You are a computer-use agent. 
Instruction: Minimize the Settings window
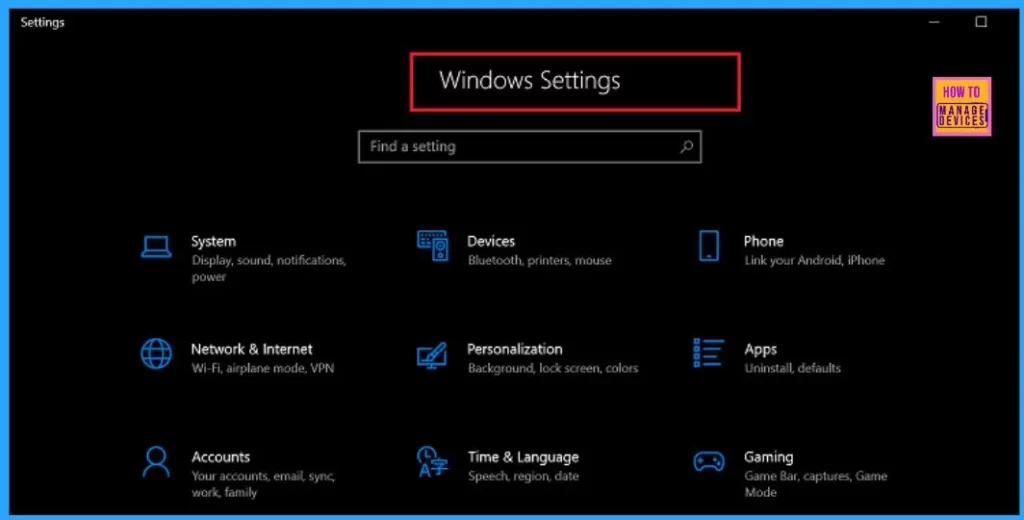[x=935, y=22]
